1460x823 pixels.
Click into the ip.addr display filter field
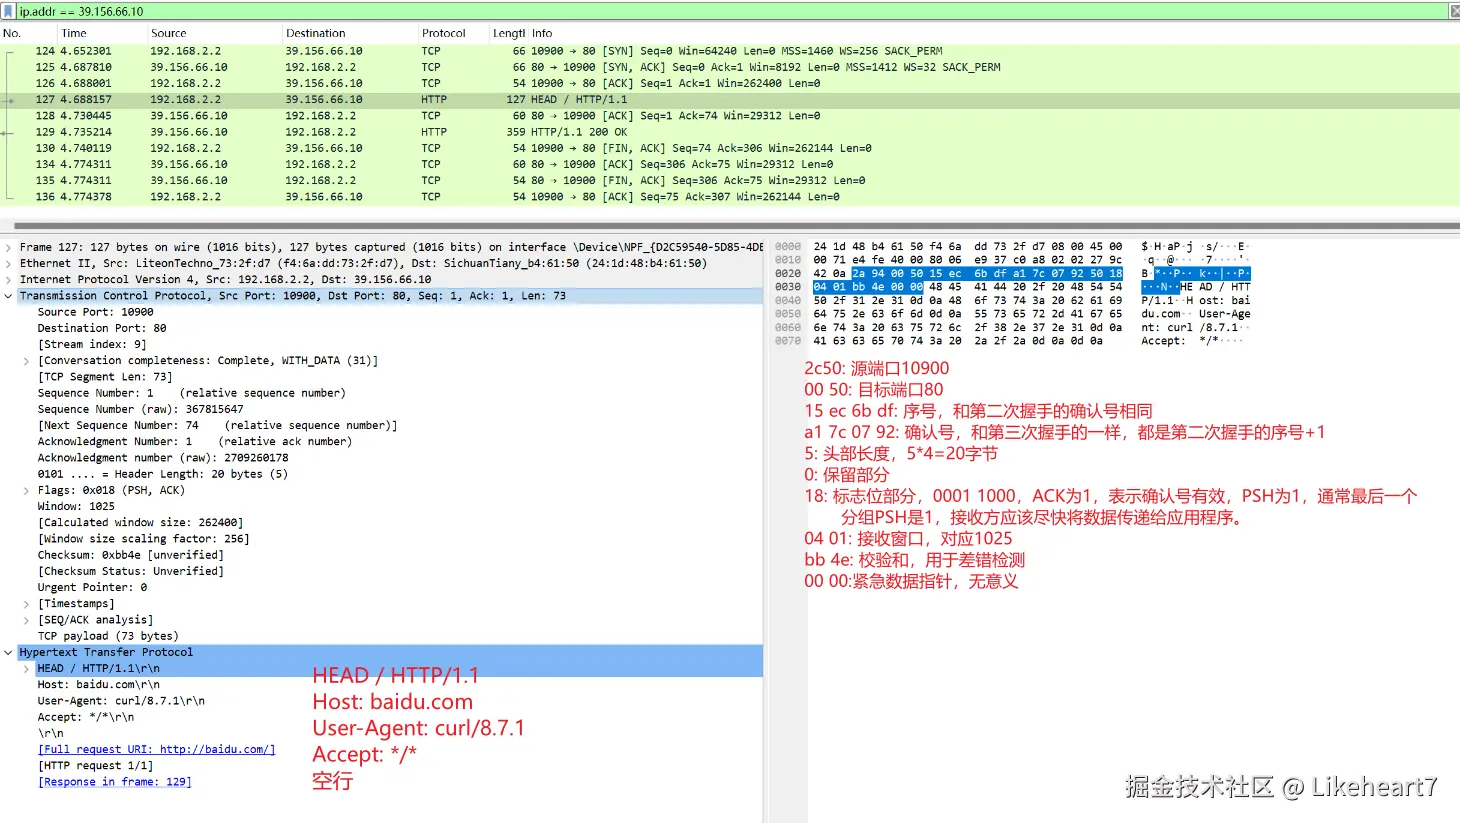click(x=730, y=11)
